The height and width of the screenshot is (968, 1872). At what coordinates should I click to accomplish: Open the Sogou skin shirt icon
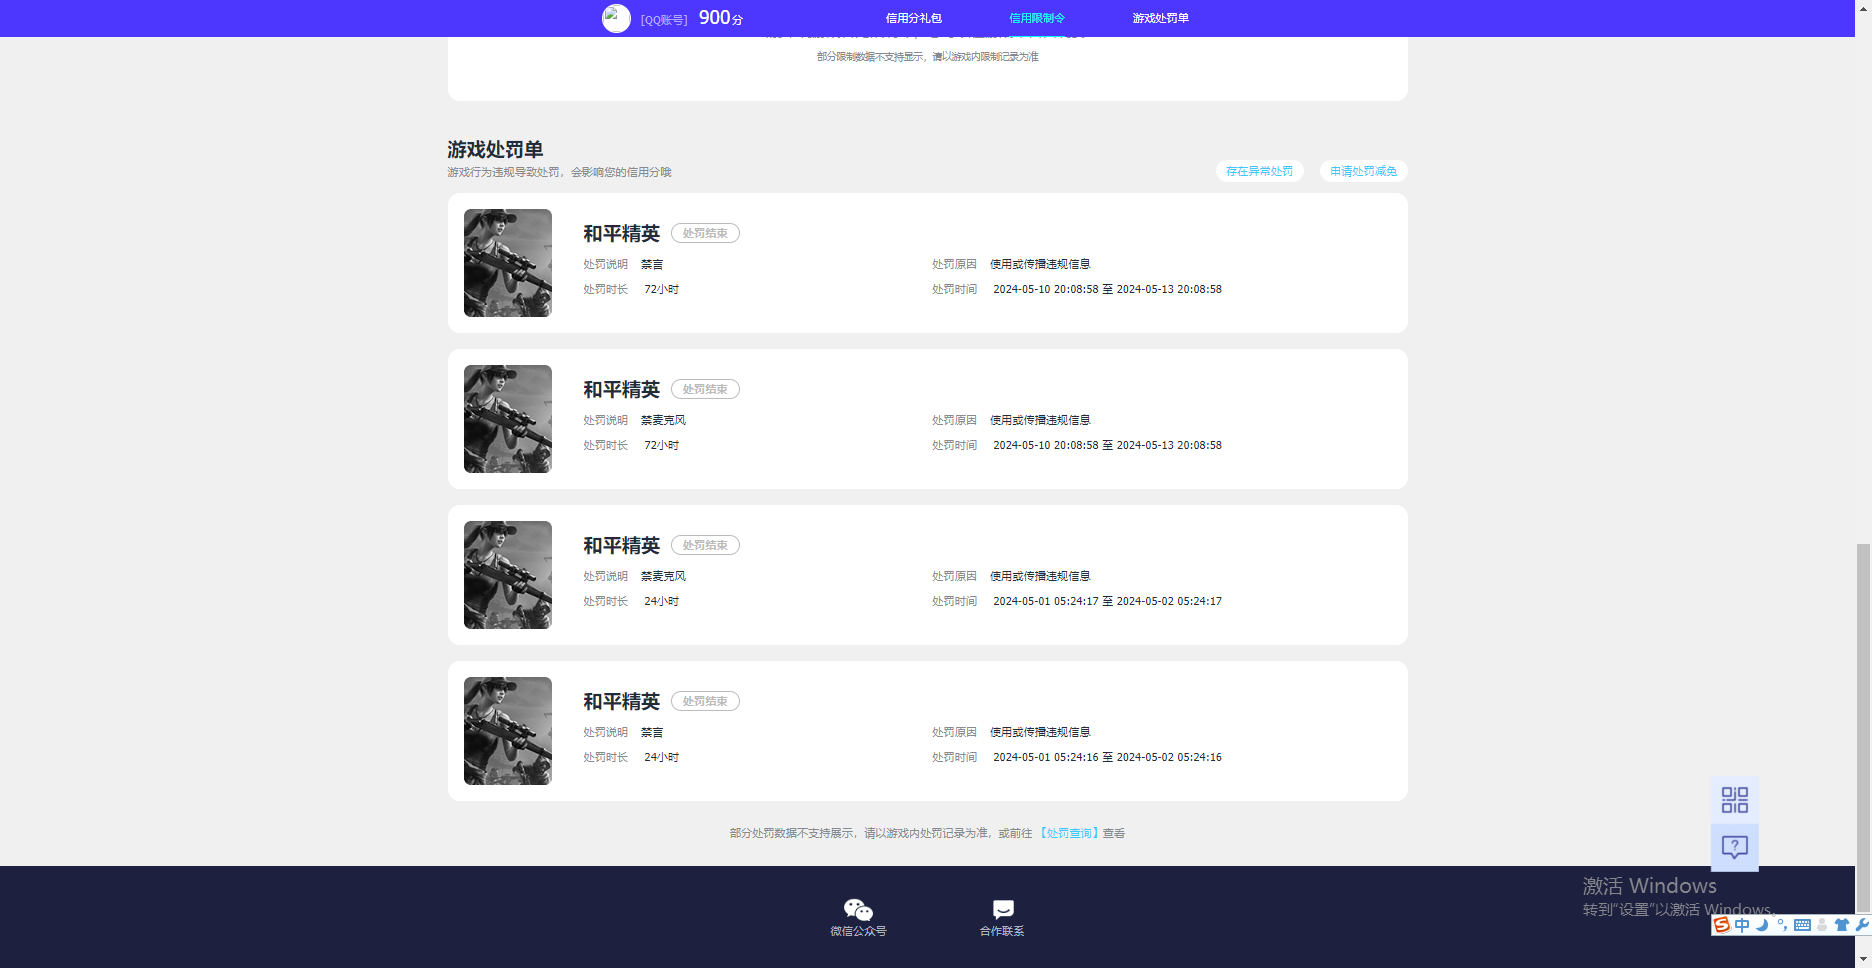click(1842, 925)
